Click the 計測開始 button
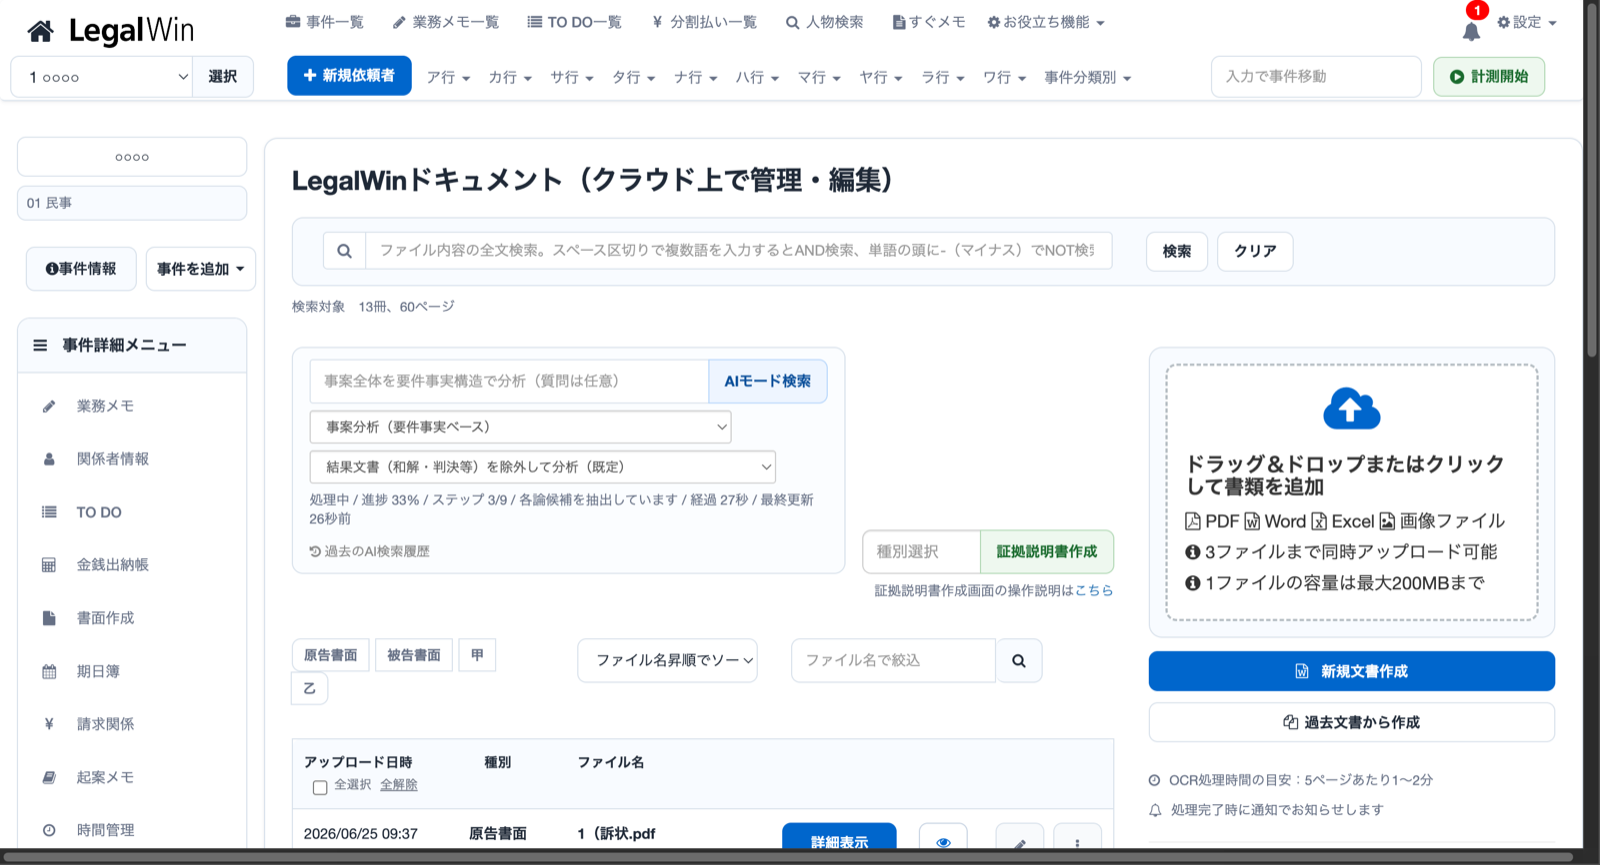This screenshot has height=865, width=1600. (x=1489, y=77)
